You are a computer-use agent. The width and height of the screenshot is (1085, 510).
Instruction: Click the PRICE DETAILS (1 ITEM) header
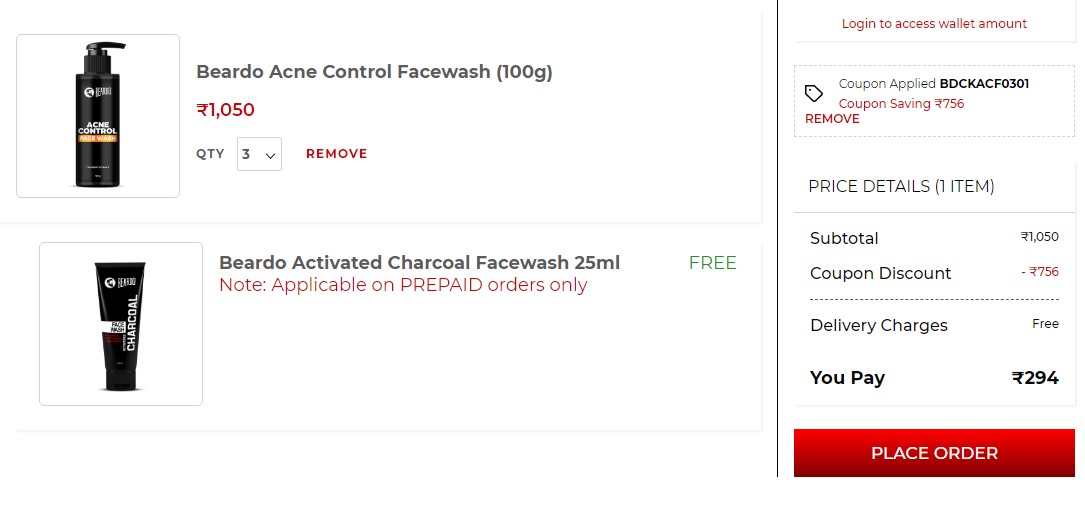(901, 186)
